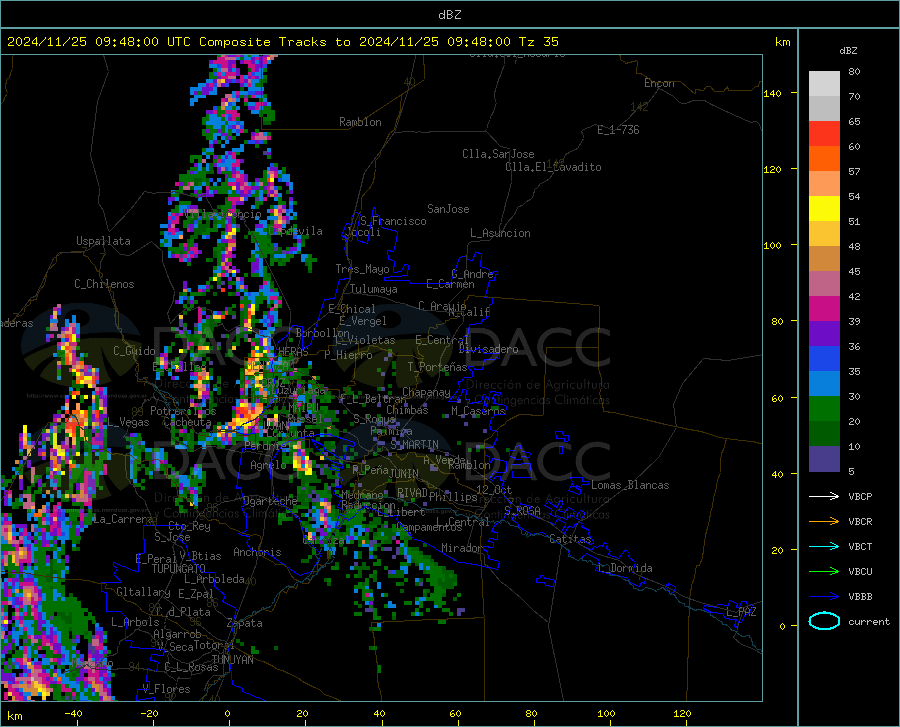The width and height of the screenshot is (900, 727).
Task: Click the 'Lomas_Blancas' map label
Action: point(630,485)
